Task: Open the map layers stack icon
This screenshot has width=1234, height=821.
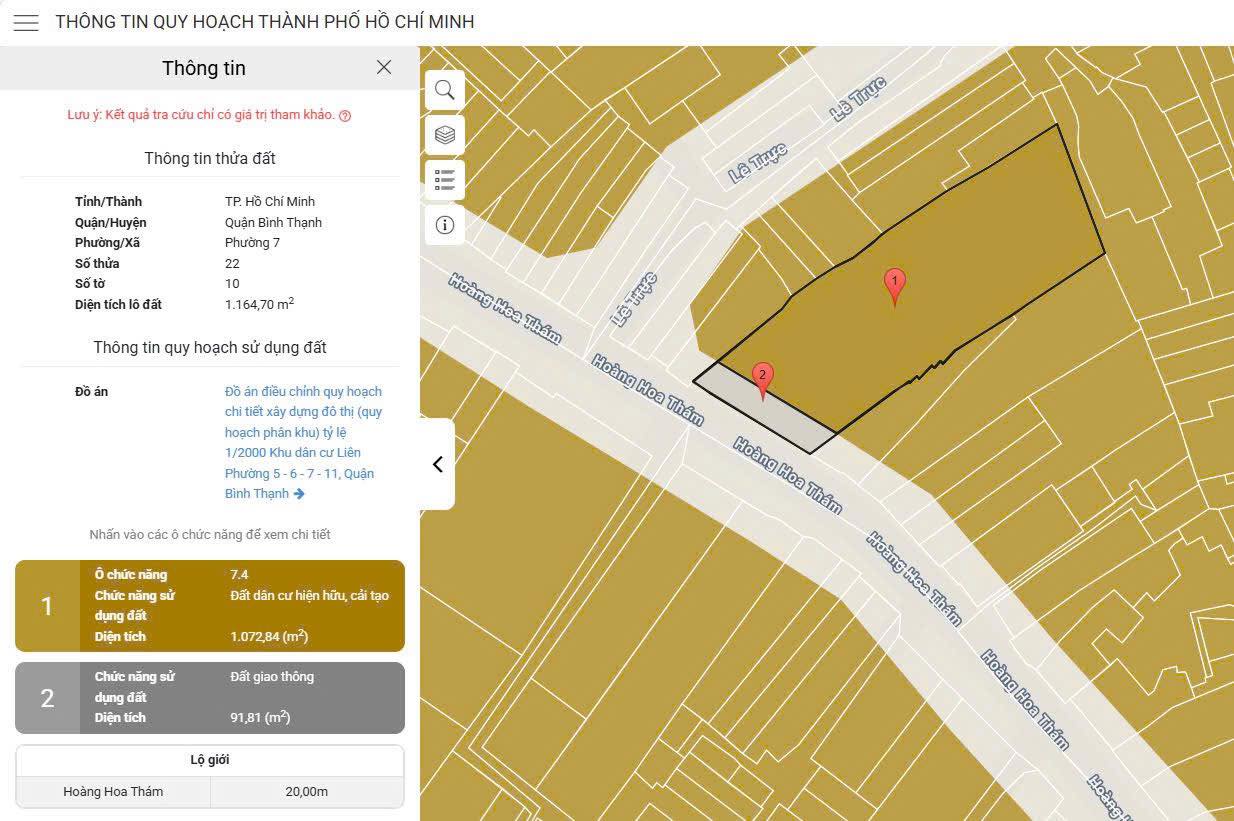Action: [x=445, y=135]
